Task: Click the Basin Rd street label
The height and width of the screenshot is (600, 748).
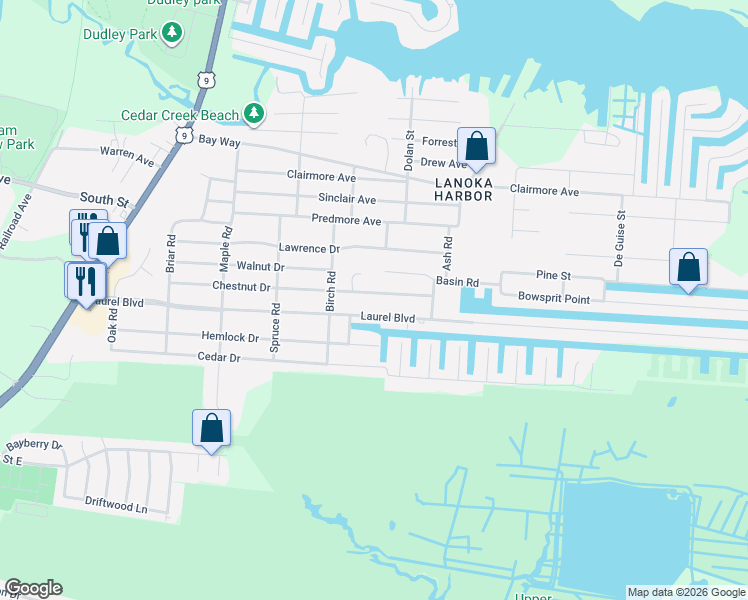Action: pyautogui.click(x=457, y=282)
